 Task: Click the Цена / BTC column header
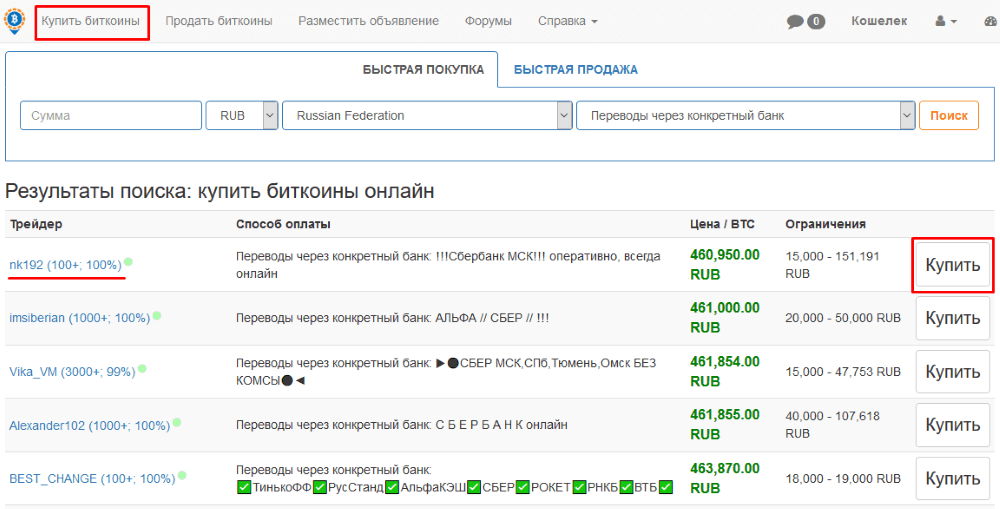pos(722,224)
